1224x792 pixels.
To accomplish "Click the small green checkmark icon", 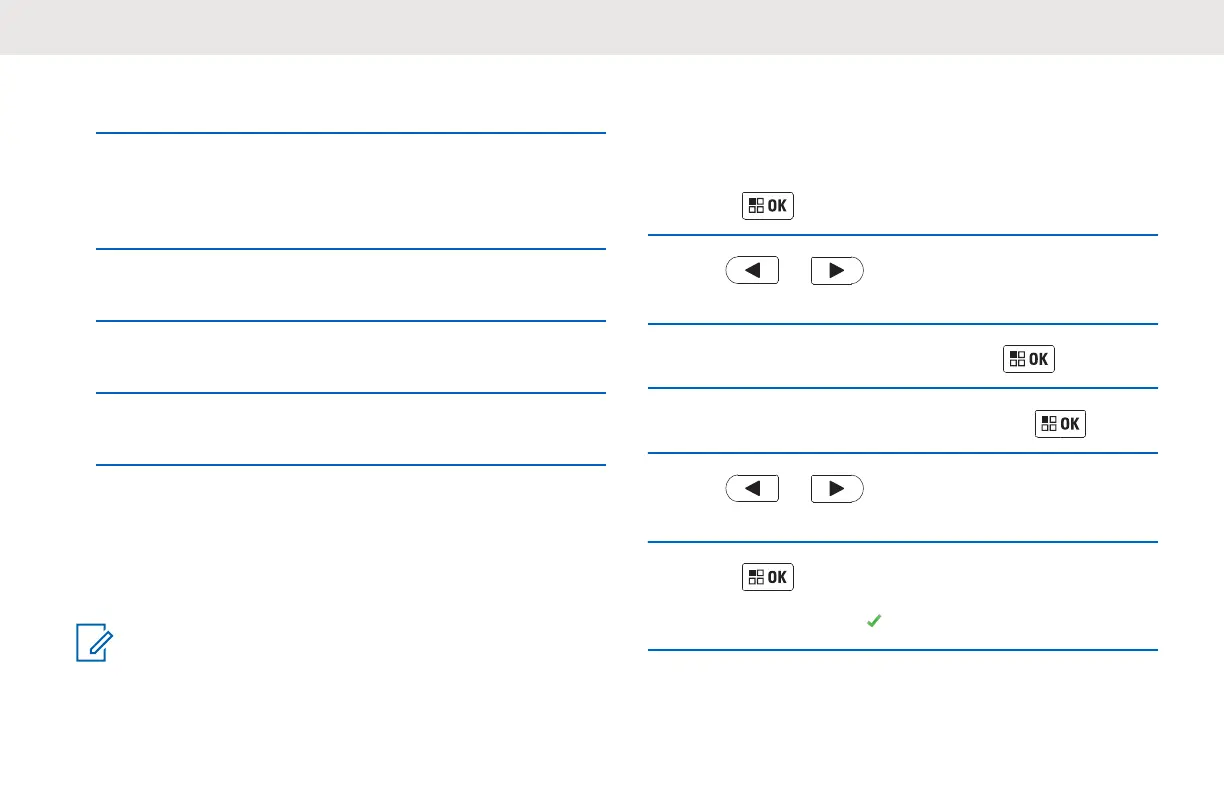I will point(873,621).
